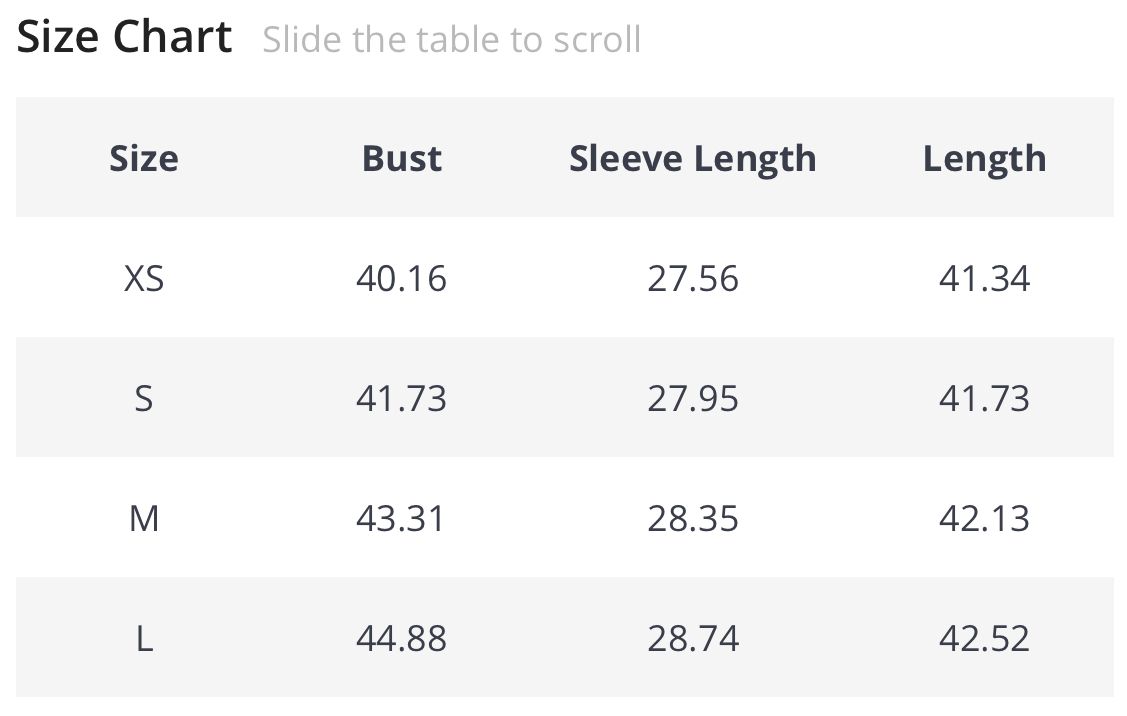Select the Bust column header
Viewport: 1127px width, 716px height.
pos(401,158)
